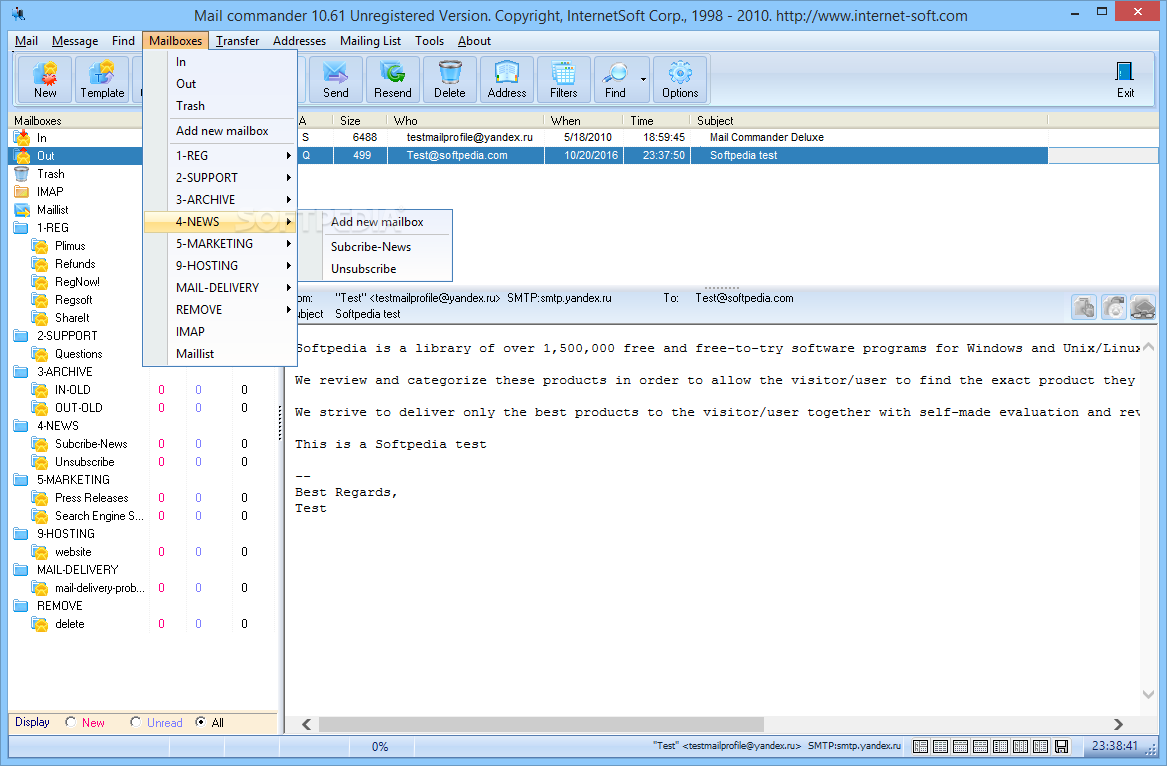Expand the MAIL-DELIVERY submenu entry
This screenshot has height=766, width=1167.
coord(220,287)
